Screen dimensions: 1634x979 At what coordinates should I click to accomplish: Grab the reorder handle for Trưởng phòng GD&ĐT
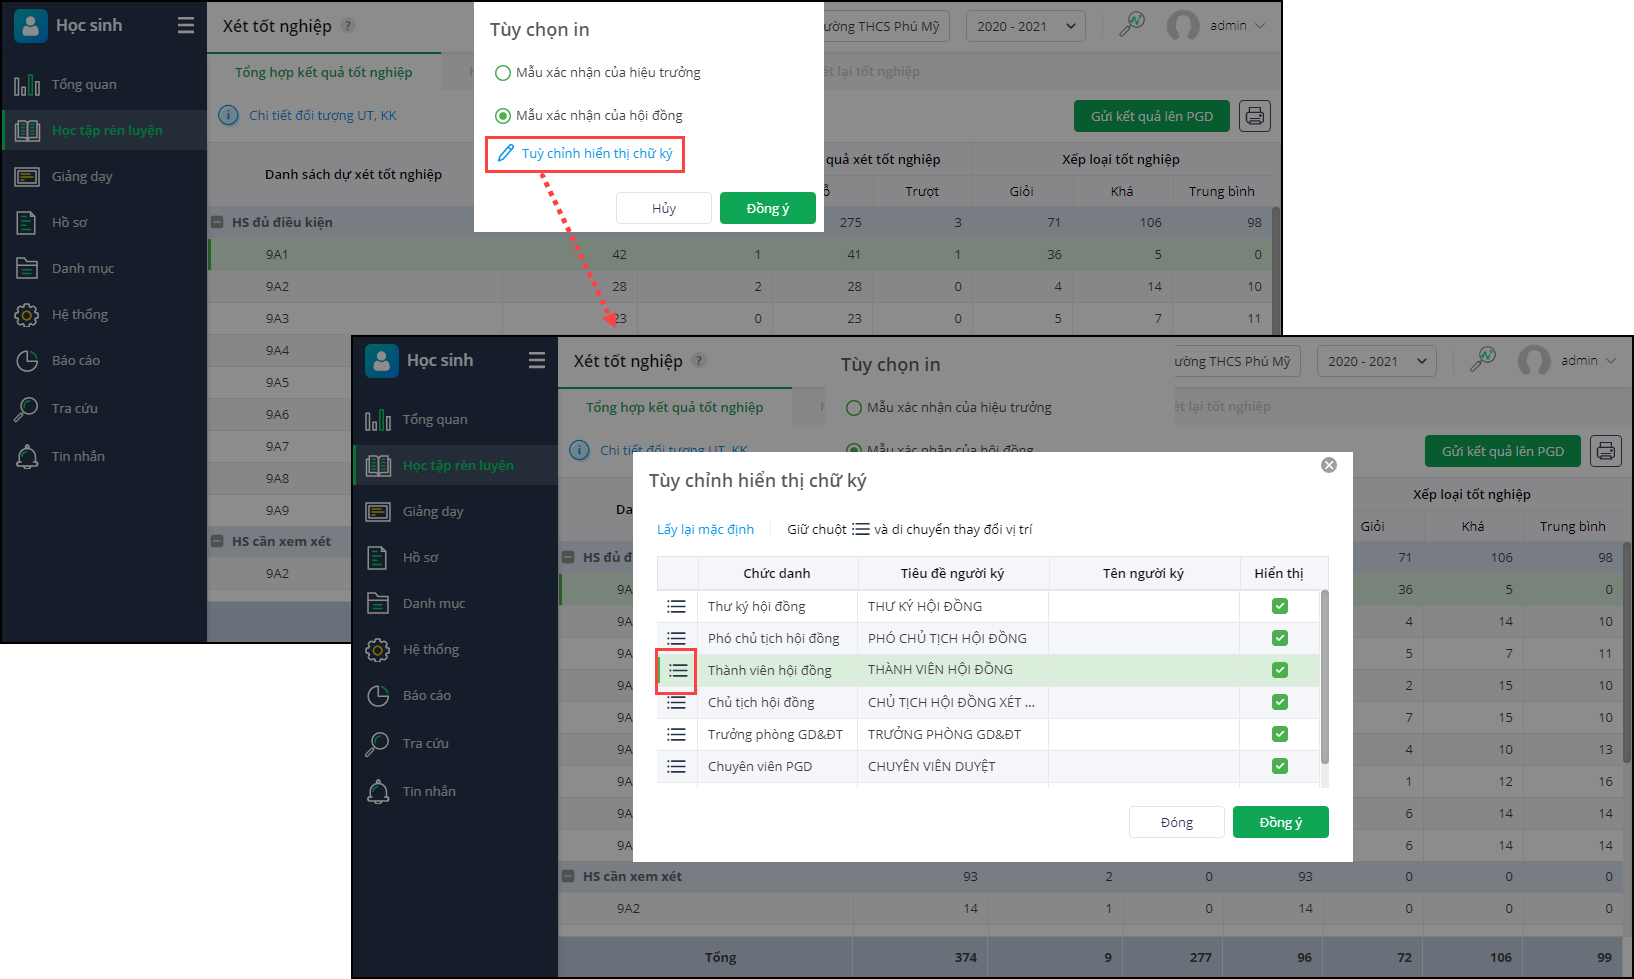pos(677,734)
